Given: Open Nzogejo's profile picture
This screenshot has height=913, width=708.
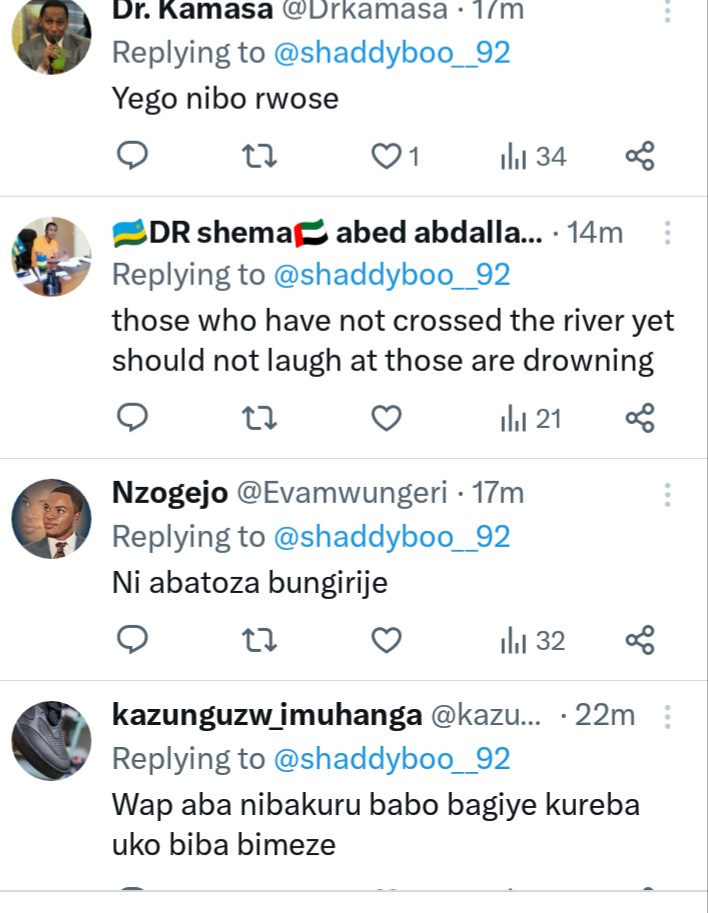Looking at the screenshot, I should (x=51, y=519).
